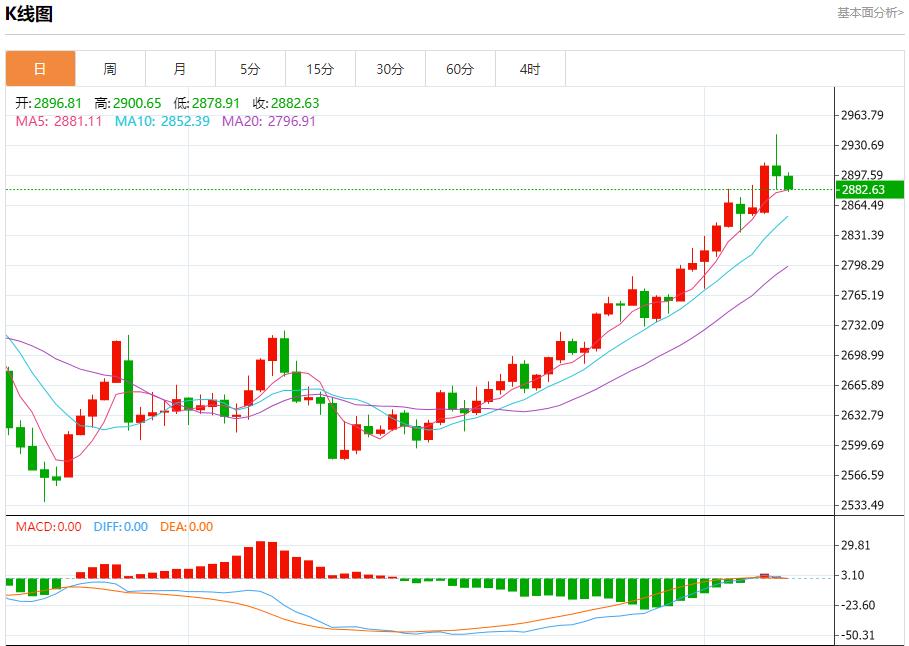This screenshot has height=646, width=909.
Task: Show the 30分 interval chart
Action: [x=390, y=69]
